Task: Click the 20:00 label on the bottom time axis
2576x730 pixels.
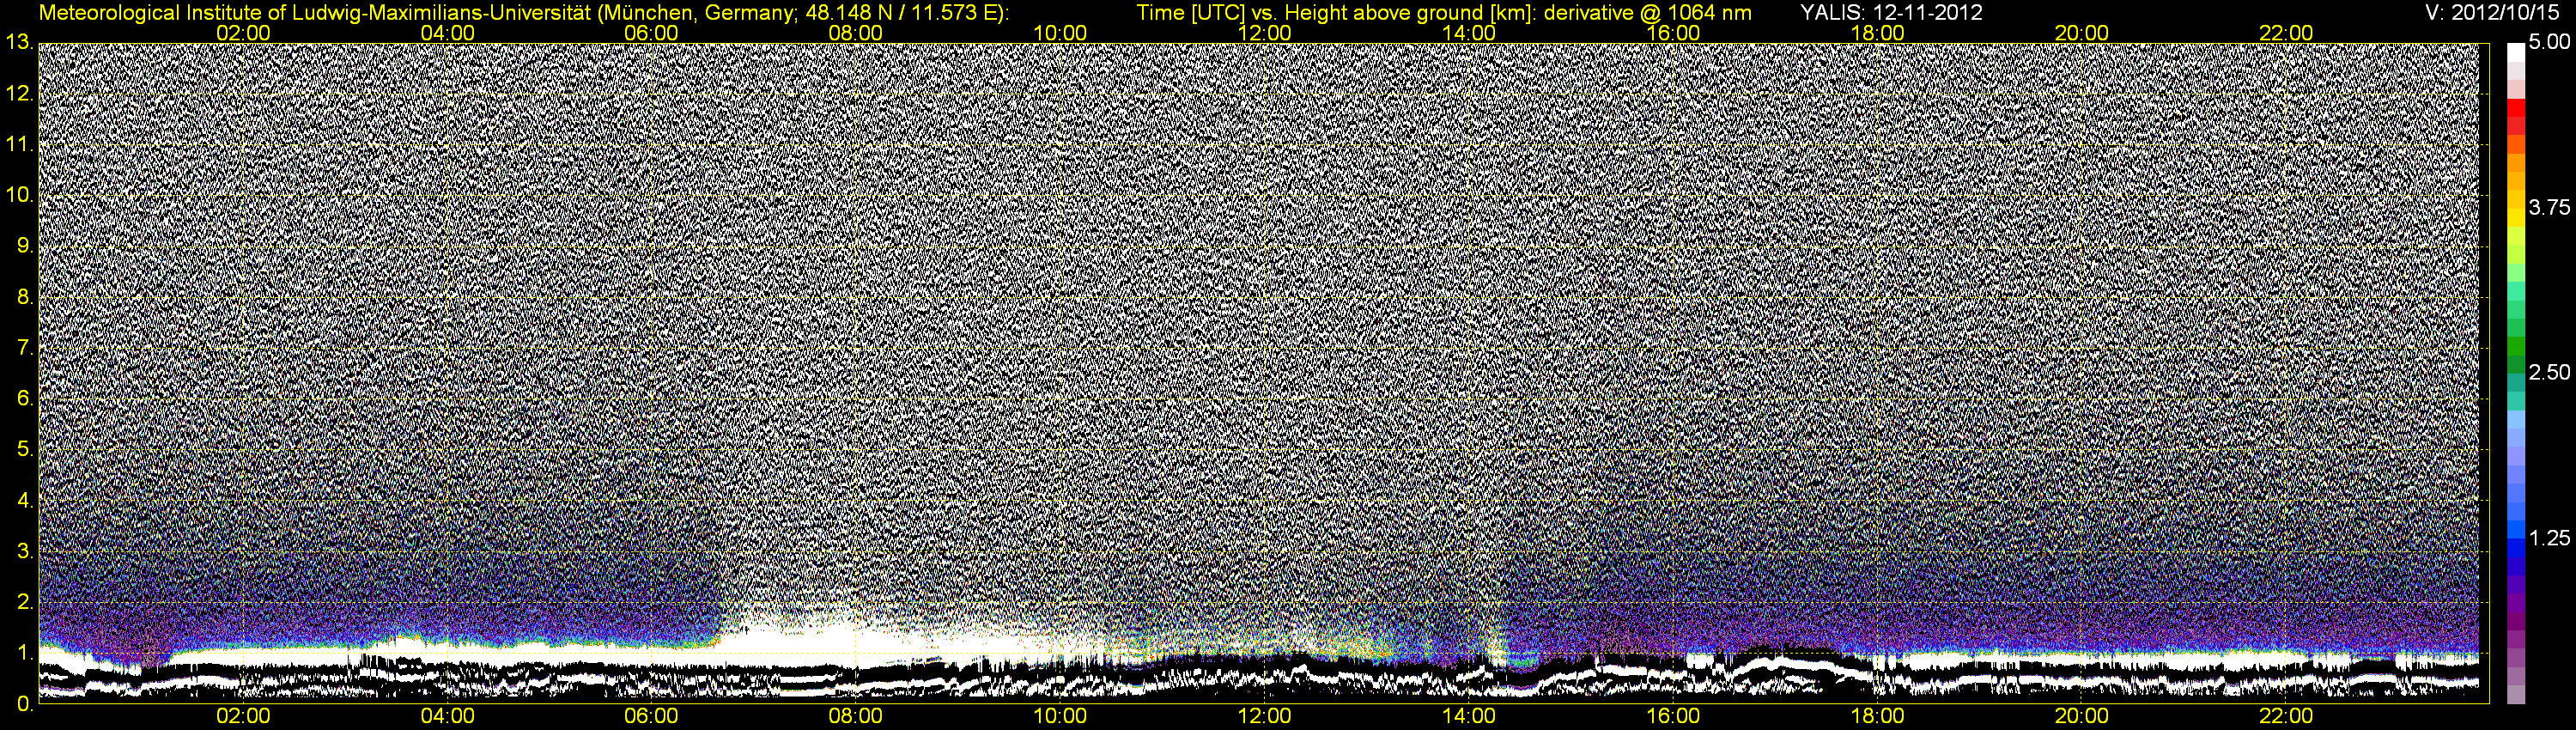Action: pos(2082,716)
